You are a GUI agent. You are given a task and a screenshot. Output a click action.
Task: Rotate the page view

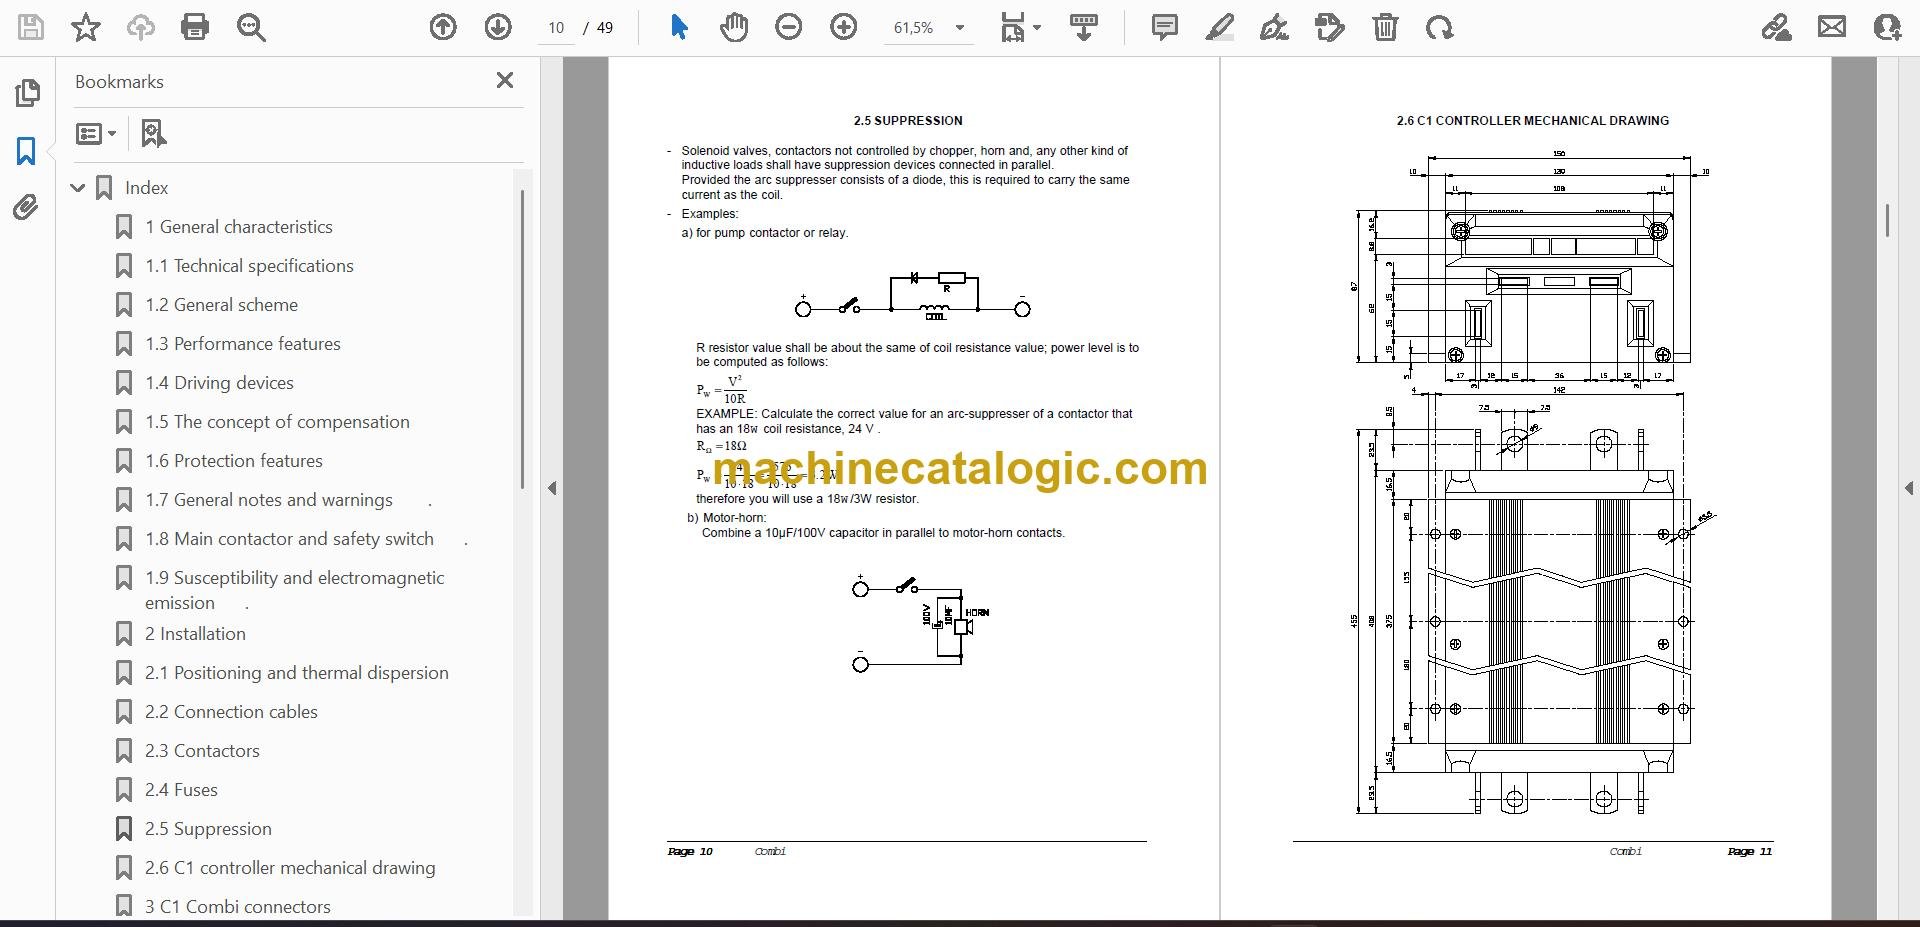1440,27
